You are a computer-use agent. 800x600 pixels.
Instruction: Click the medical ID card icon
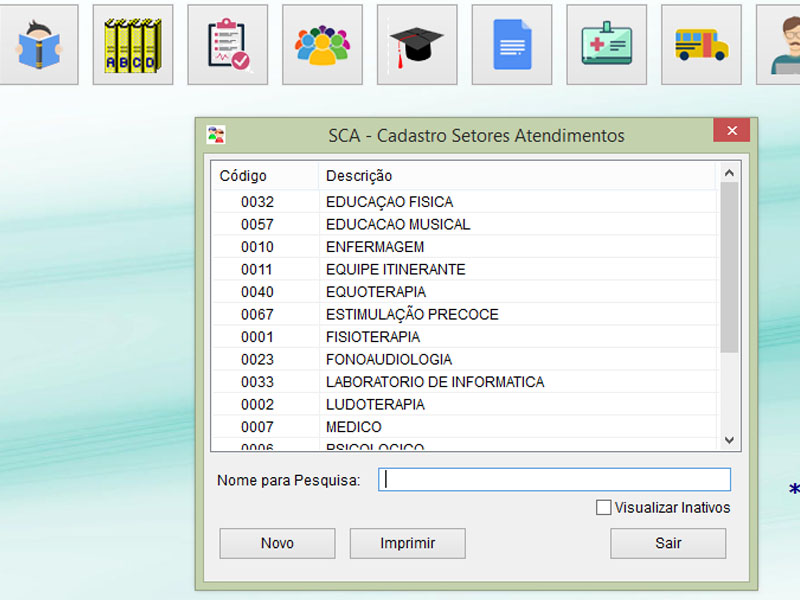606,45
